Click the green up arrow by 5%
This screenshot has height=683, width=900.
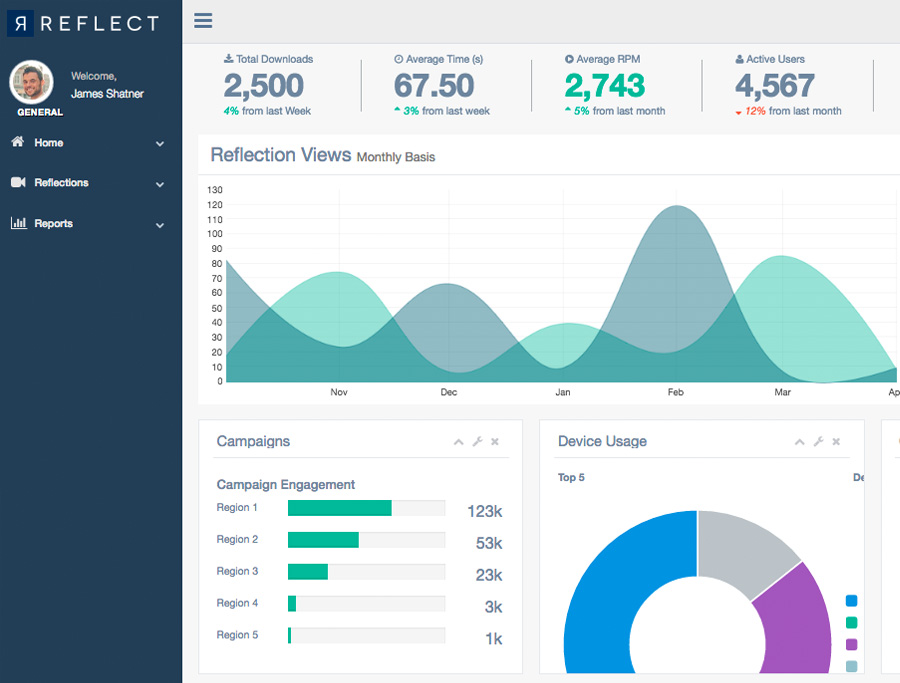(568, 109)
